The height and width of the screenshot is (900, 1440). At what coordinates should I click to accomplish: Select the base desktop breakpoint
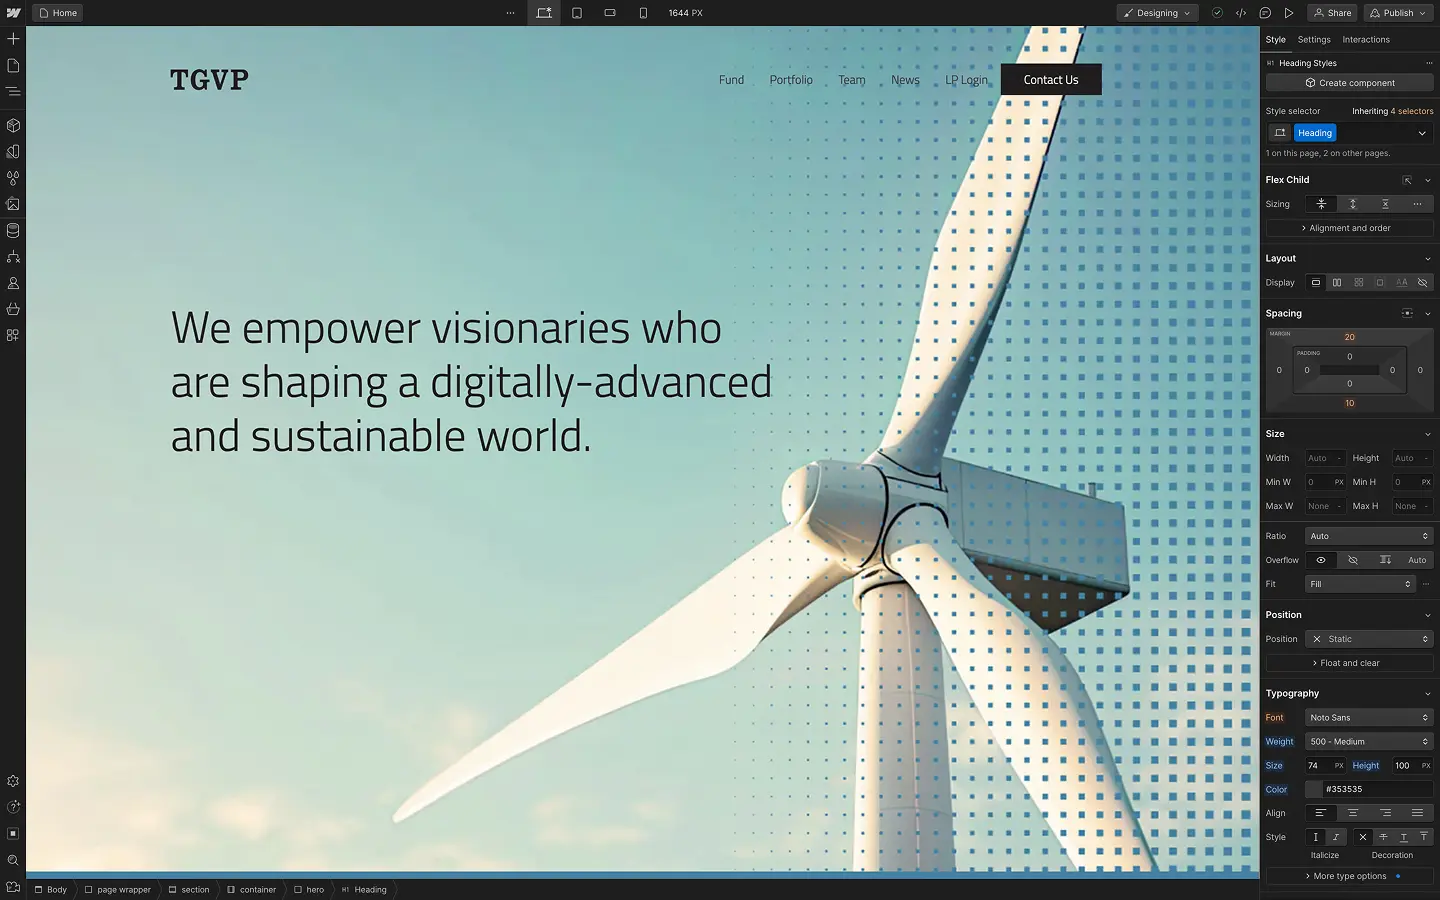click(x=544, y=13)
